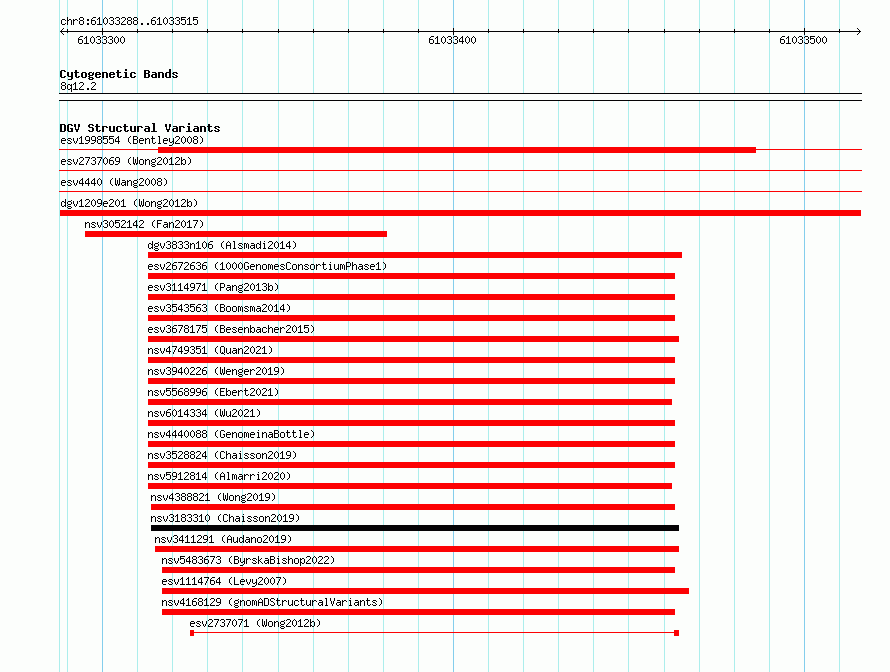
Task: Select the esv4440 (Wang2008) variant label
Action: [x=114, y=182]
